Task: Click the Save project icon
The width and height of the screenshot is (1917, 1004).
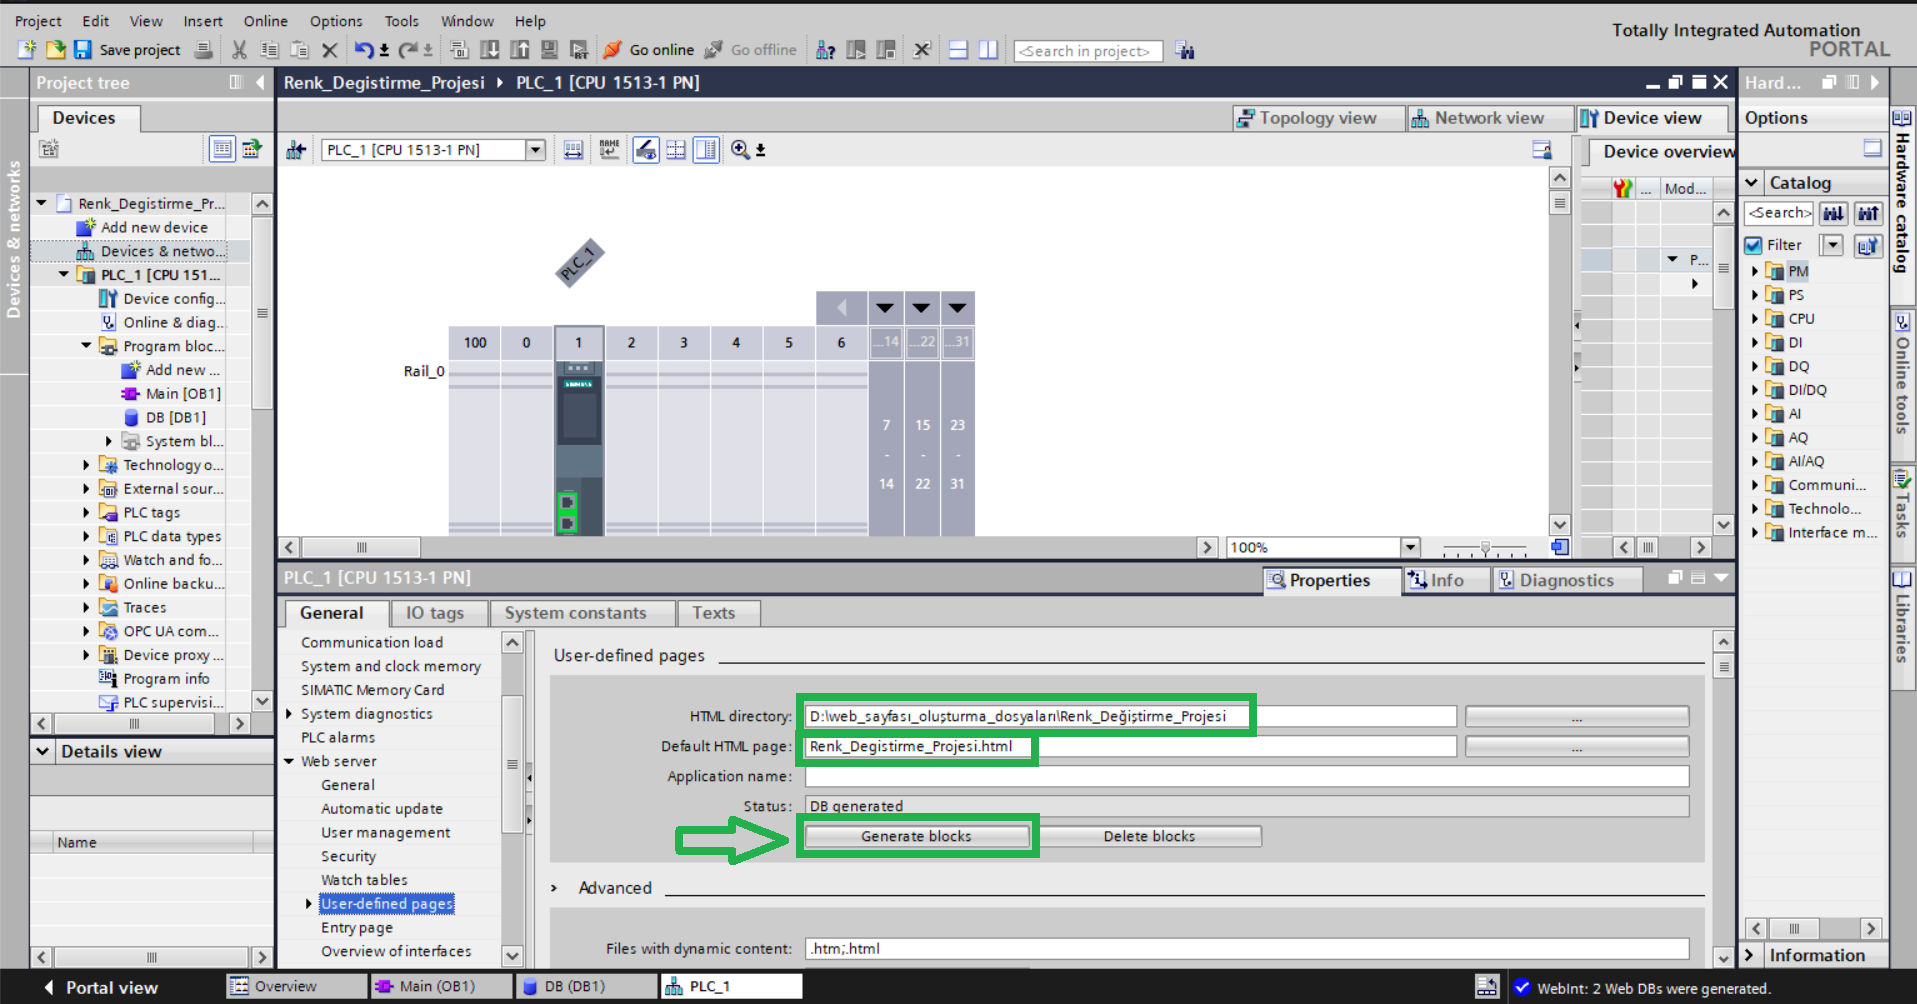Action: 83,50
